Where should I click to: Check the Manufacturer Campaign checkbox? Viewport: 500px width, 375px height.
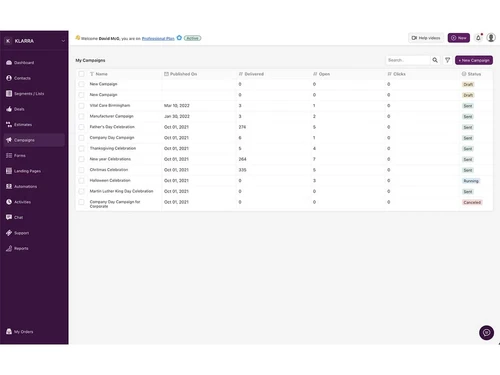pyautogui.click(x=81, y=116)
